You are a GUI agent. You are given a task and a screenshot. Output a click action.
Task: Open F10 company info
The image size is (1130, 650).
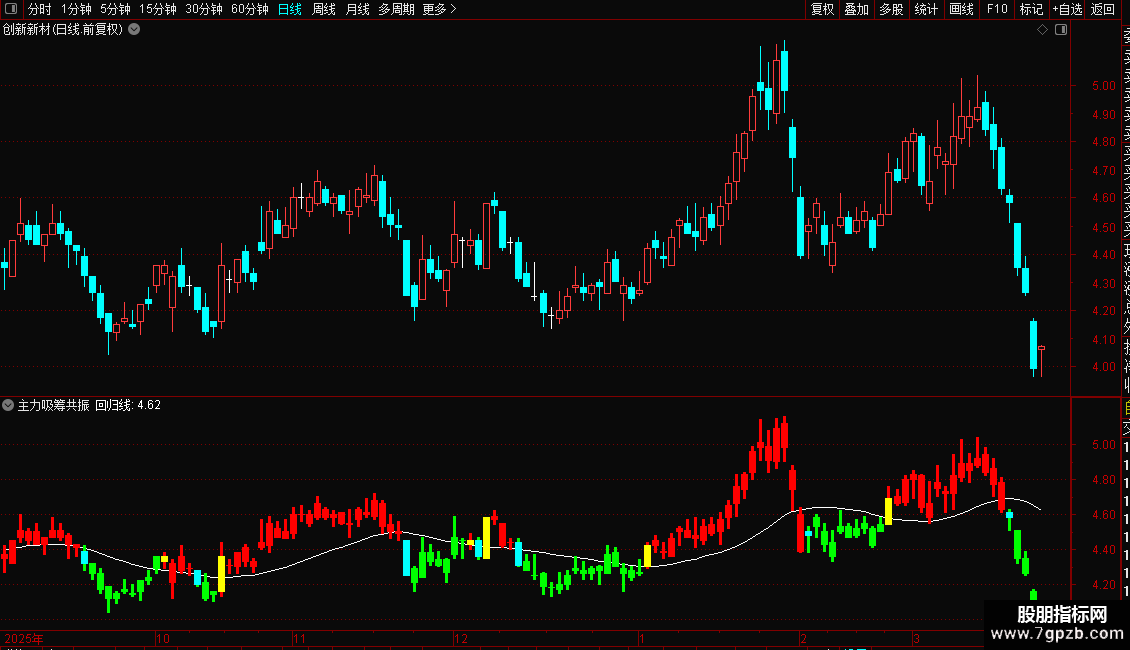coord(997,9)
